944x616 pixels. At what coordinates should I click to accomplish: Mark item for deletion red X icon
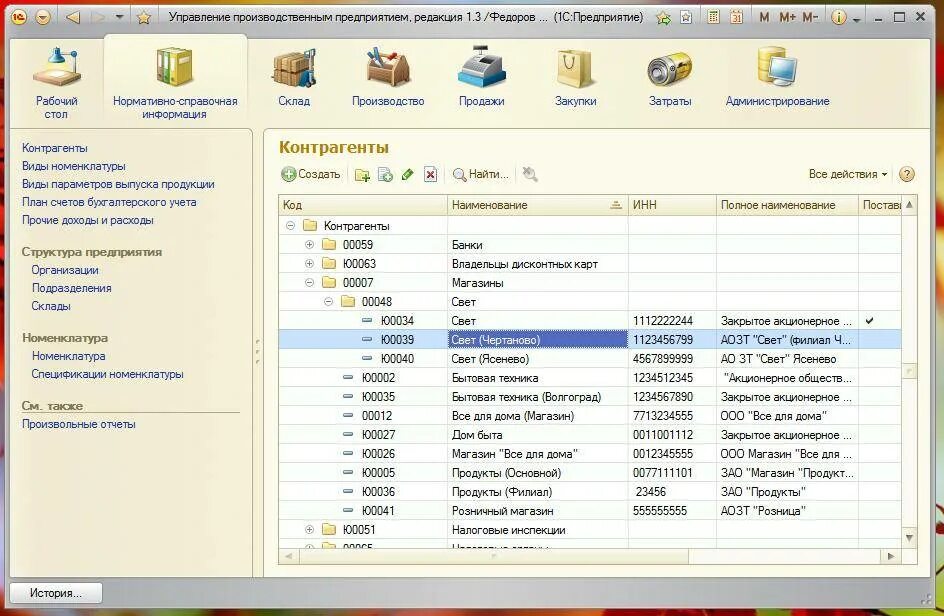click(x=430, y=175)
